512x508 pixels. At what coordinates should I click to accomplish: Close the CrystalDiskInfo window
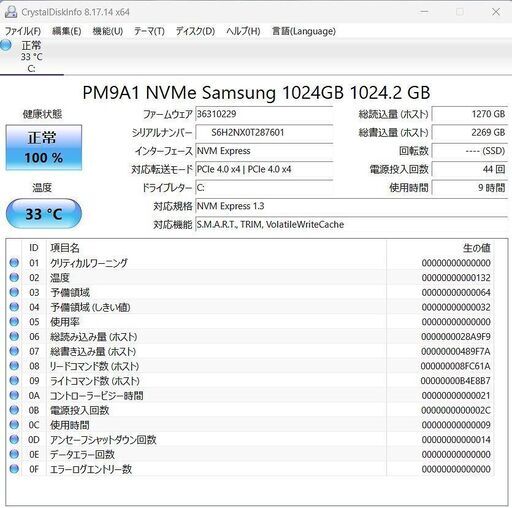[x=496, y=12]
